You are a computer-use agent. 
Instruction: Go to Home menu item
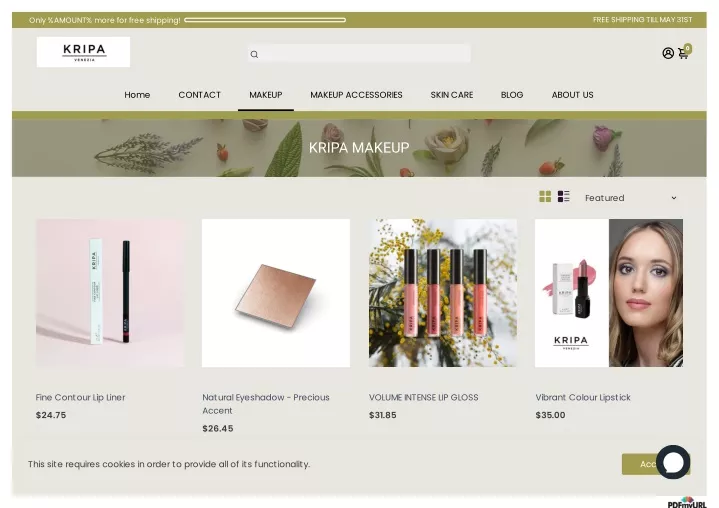[137, 95]
